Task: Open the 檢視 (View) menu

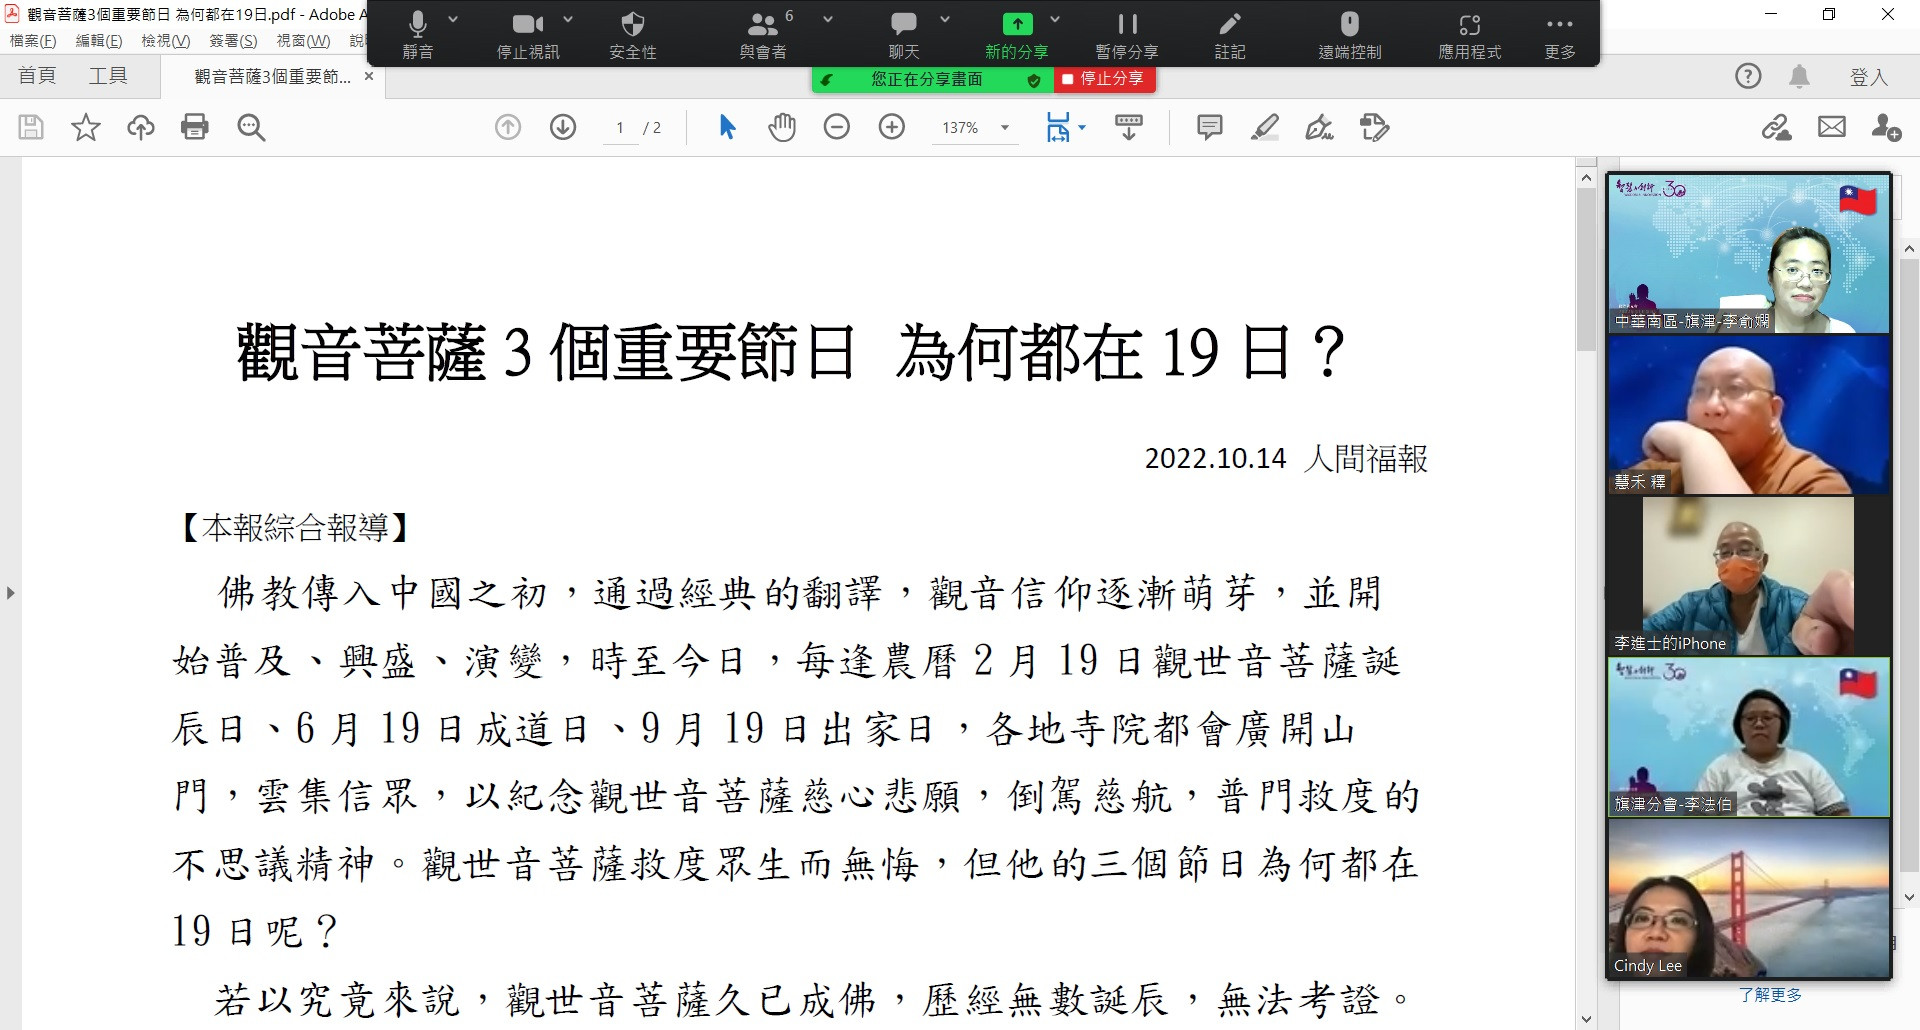Action: point(165,41)
